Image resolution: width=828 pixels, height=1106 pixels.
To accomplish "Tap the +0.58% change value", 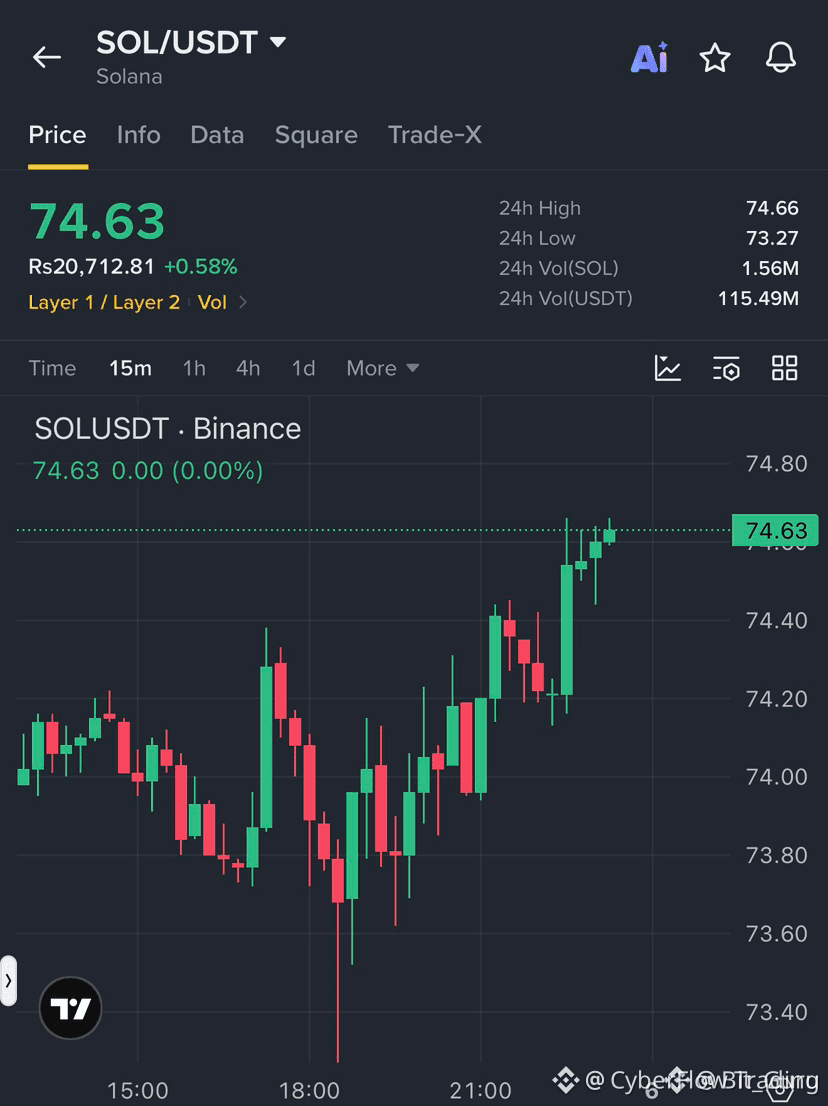I will tap(200, 267).
